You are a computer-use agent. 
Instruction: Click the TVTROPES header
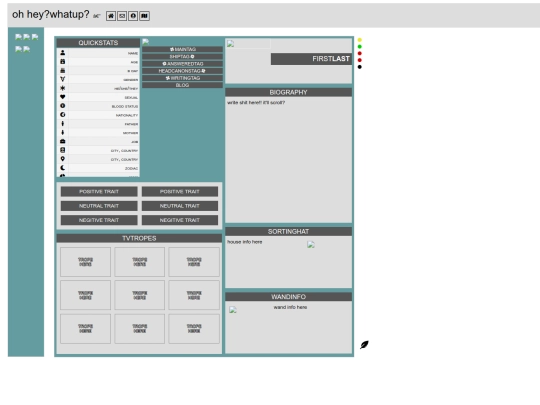pyautogui.click(x=139, y=238)
